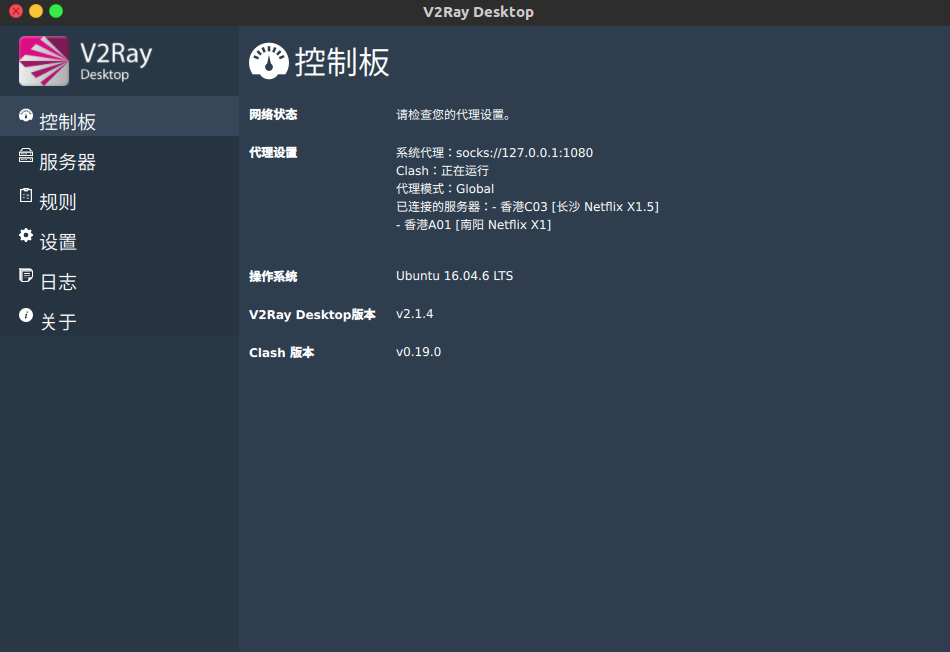
Task: Click the V2Ray Desktop window title text
Action: click(478, 12)
